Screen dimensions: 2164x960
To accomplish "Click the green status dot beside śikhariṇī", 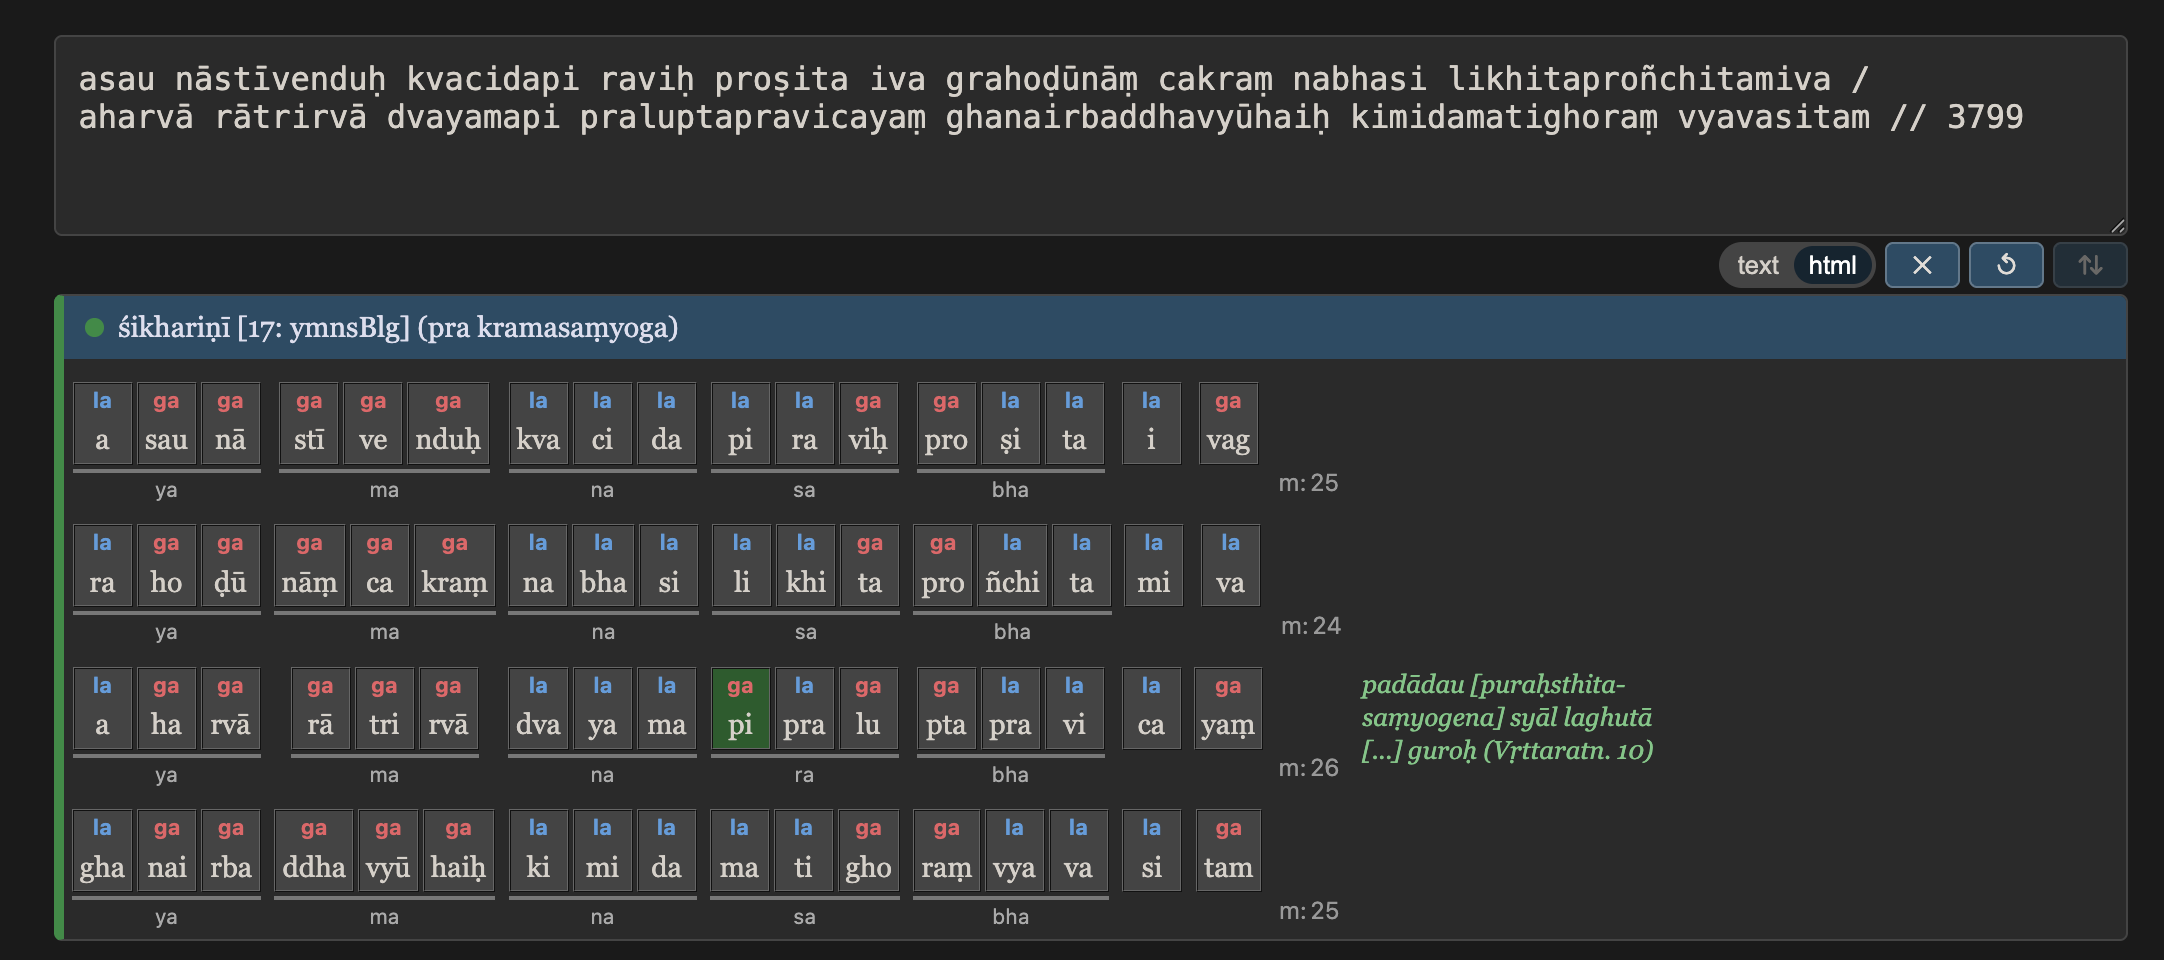I will pos(95,328).
